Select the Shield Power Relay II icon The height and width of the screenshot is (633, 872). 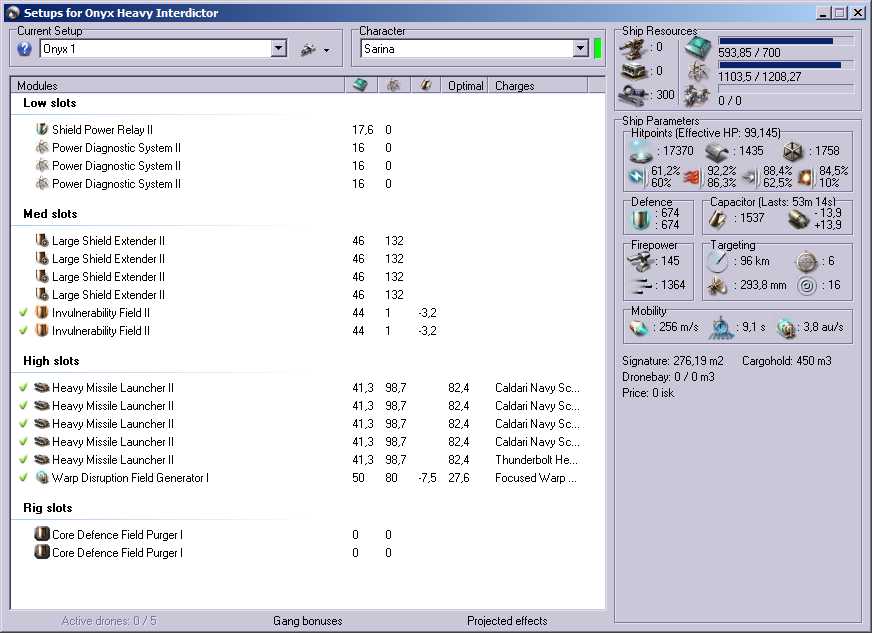pyautogui.click(x=42, y=130)
